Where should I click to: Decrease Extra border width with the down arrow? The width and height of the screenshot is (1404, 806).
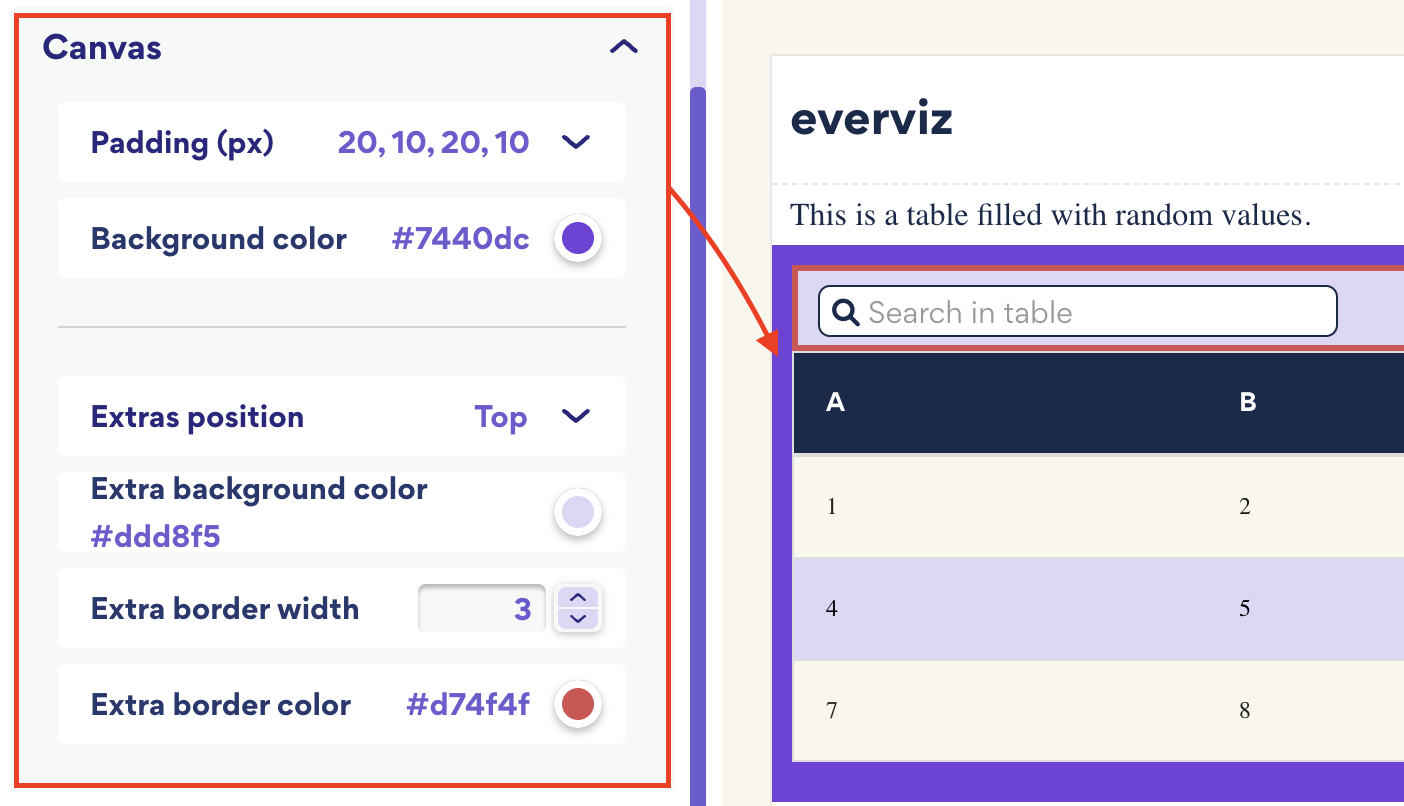click(578, 620)
